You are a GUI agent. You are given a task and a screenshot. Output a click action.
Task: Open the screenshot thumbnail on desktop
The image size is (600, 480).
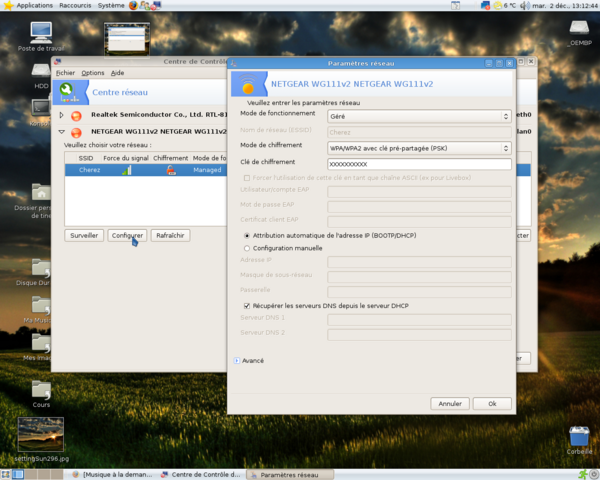[127, 38]
